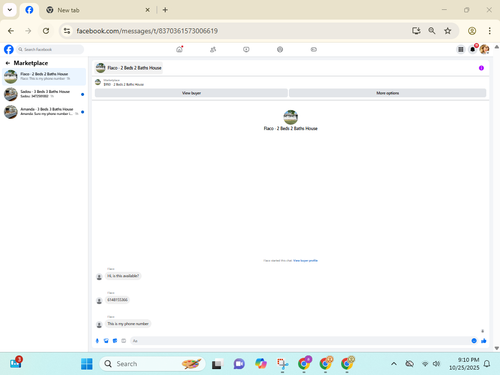This screenshot has width=500, height=375.
Task: Focus the Aa message input field
Action: [300, 341]
